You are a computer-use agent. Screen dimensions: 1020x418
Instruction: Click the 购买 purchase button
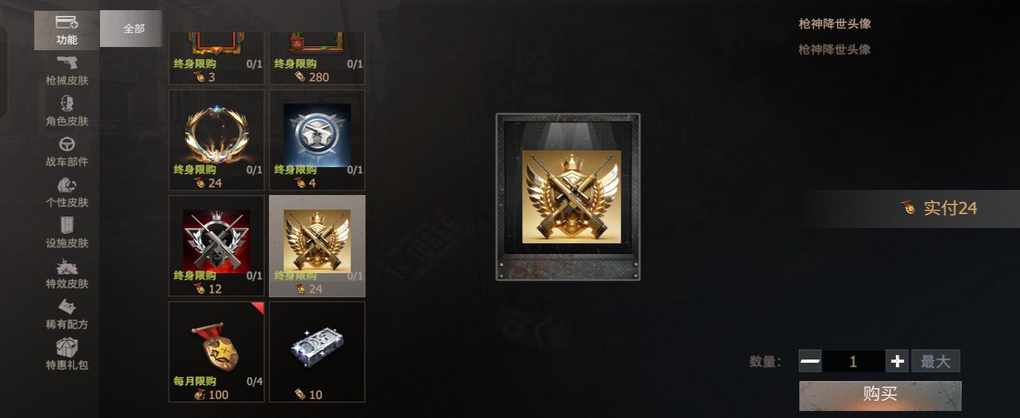pos(880,395)
